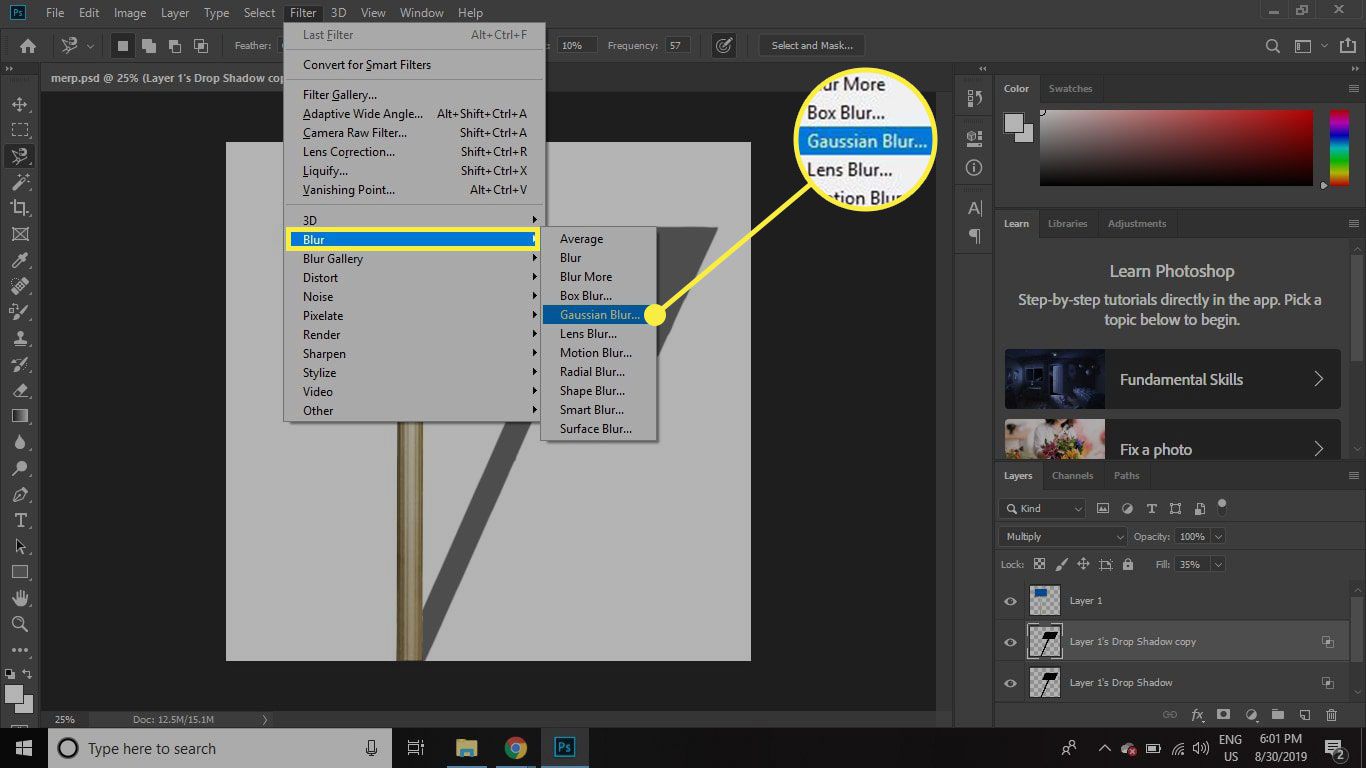Viewport: 1366px width, 768px height.
Task: Open the Libraries tab
Action: click(1067, 224)
